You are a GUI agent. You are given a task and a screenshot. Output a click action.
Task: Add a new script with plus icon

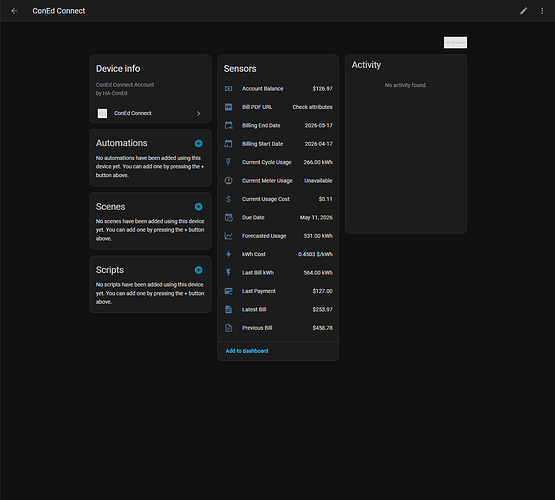pos(199,270)
